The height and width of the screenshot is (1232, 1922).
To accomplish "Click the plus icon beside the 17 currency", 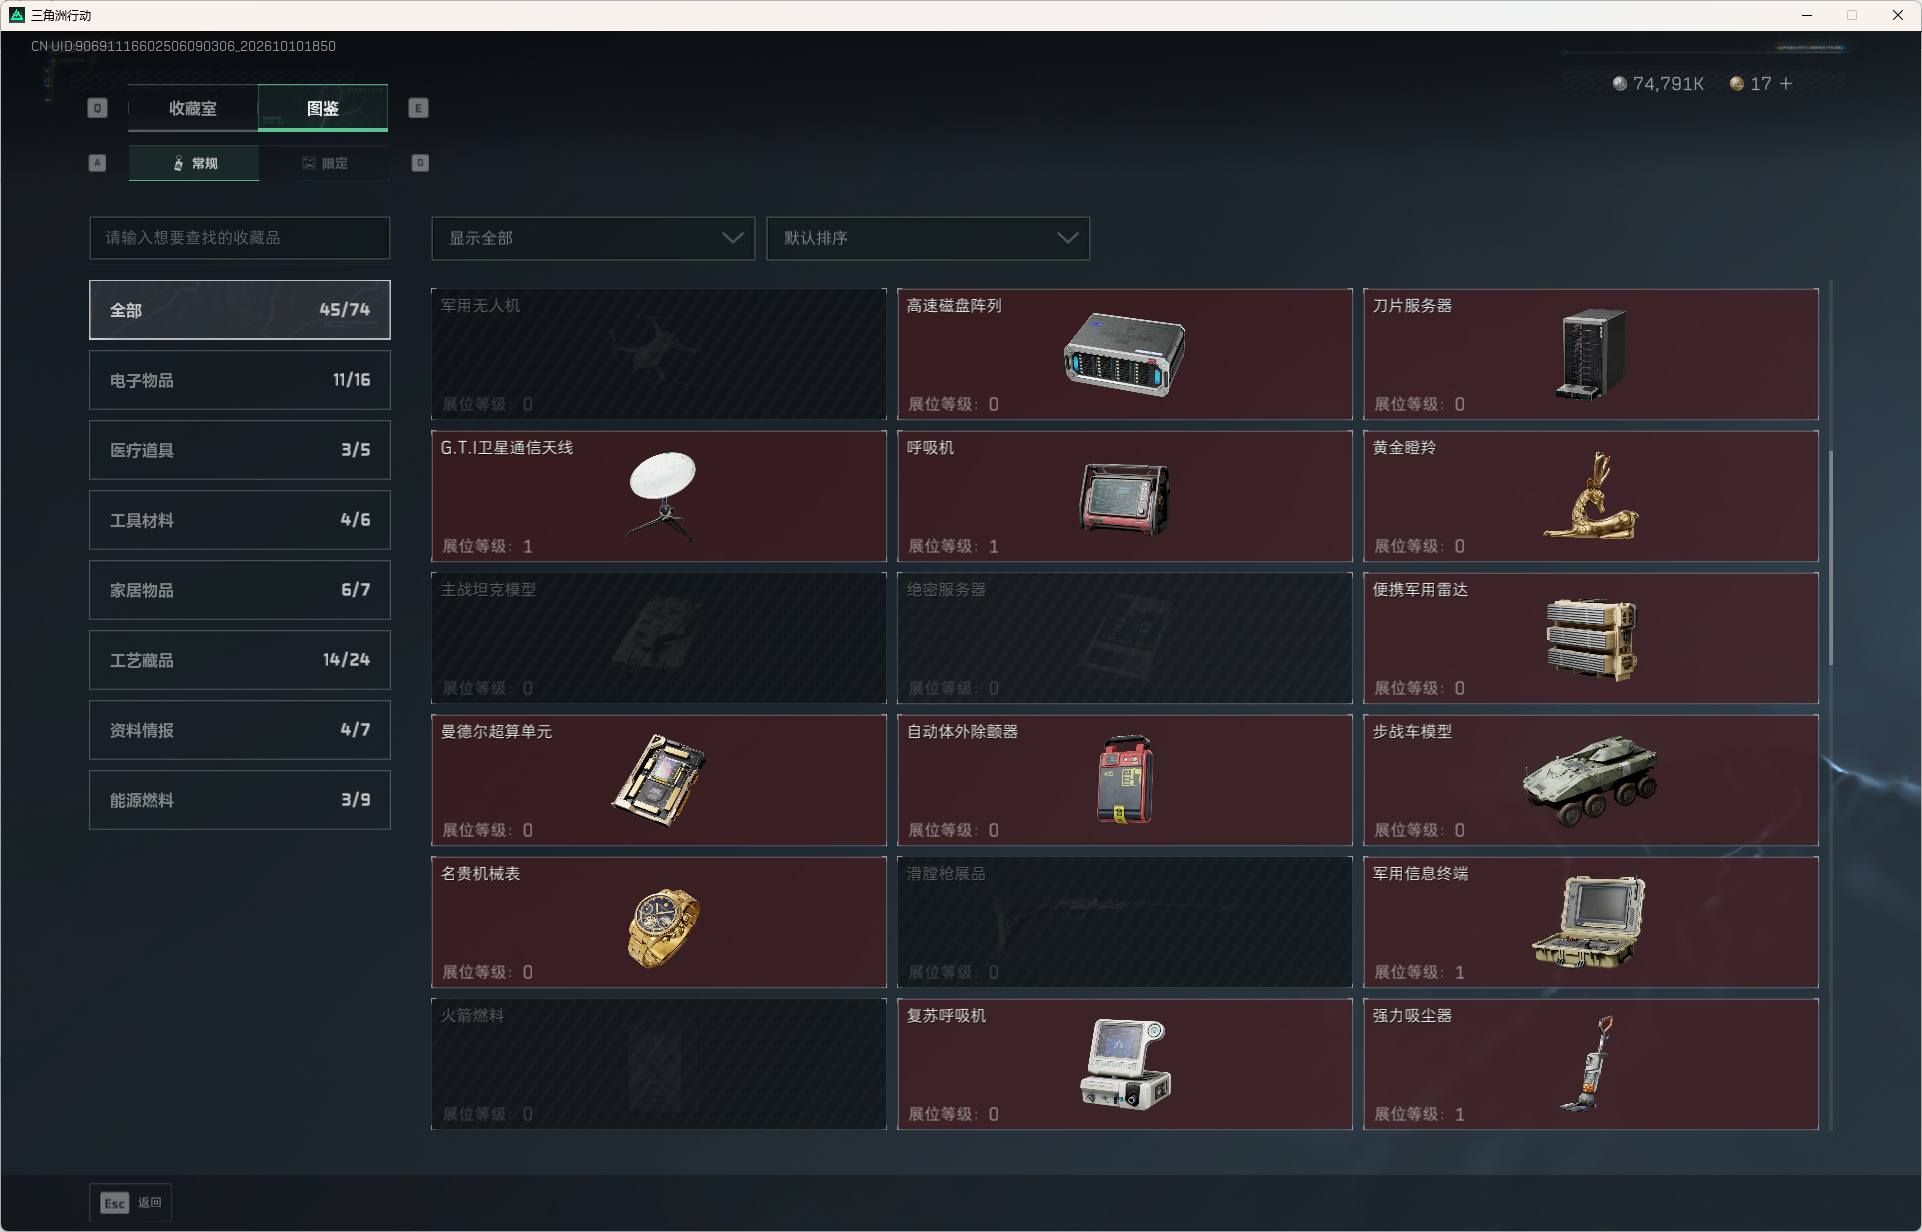I will click(1786, 84).
